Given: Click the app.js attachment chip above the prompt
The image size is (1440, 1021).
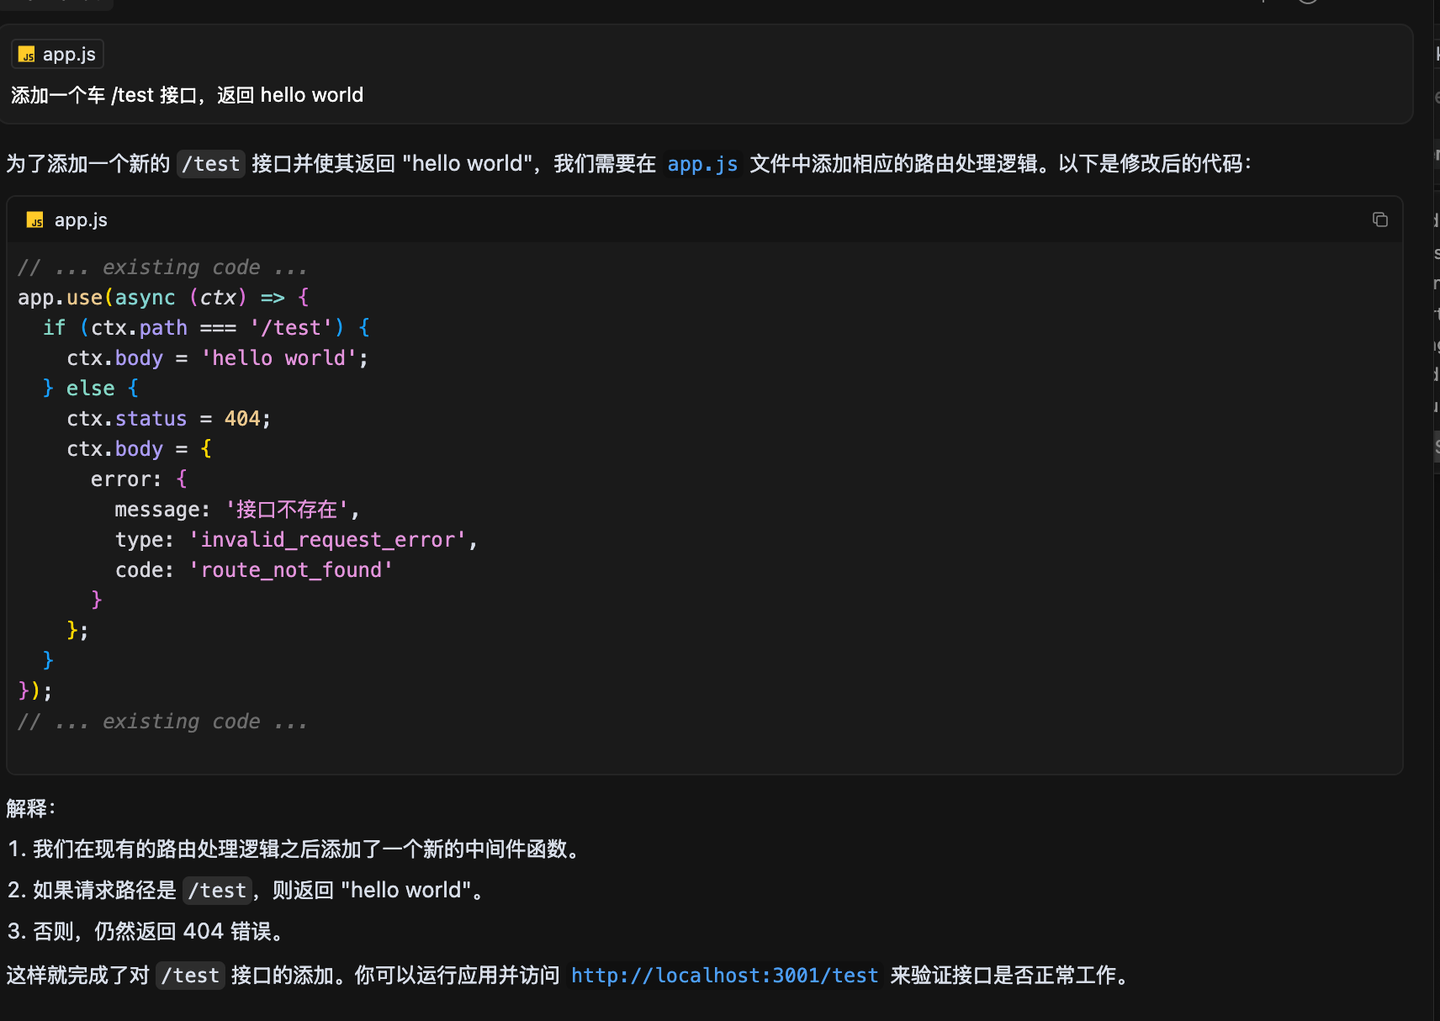Looking at the screenshot, I should (57, 53).
